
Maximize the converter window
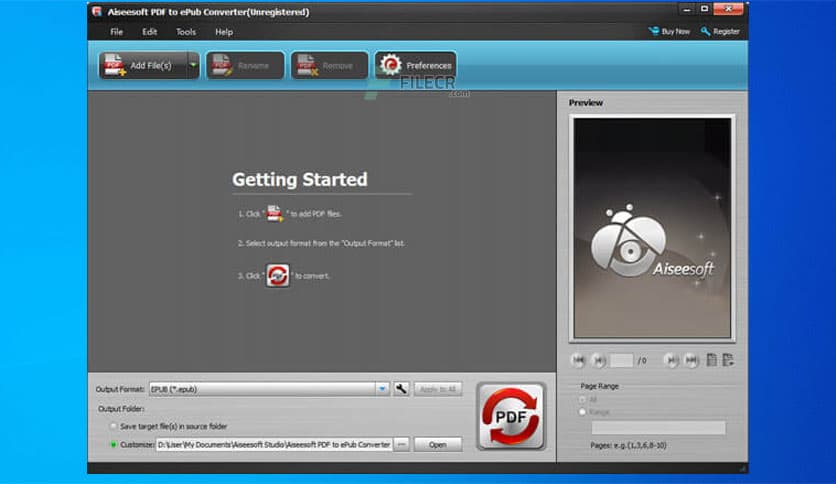pos(704,9)
